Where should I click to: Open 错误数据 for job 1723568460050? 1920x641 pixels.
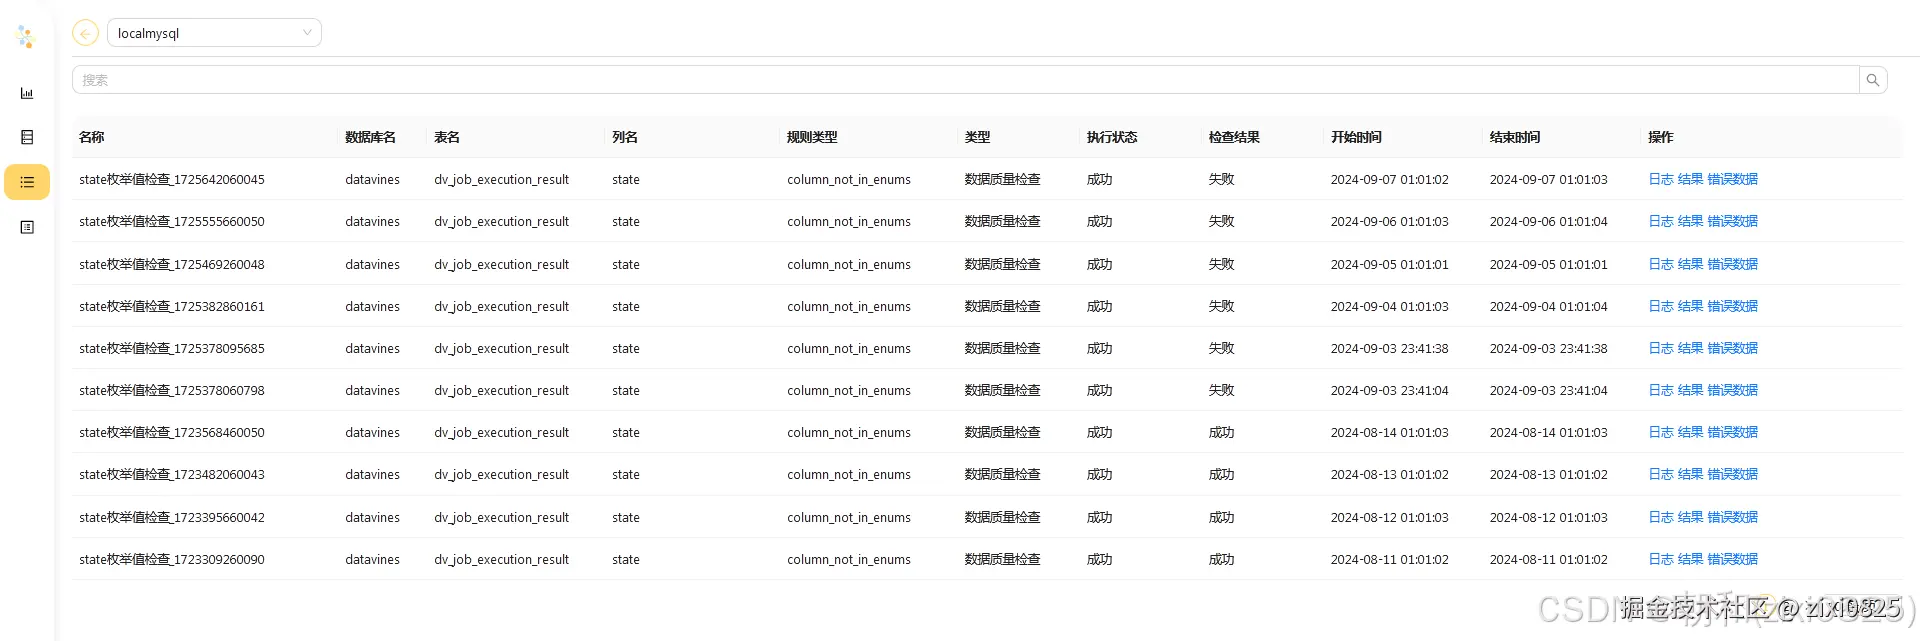(x=1733, y=432)
